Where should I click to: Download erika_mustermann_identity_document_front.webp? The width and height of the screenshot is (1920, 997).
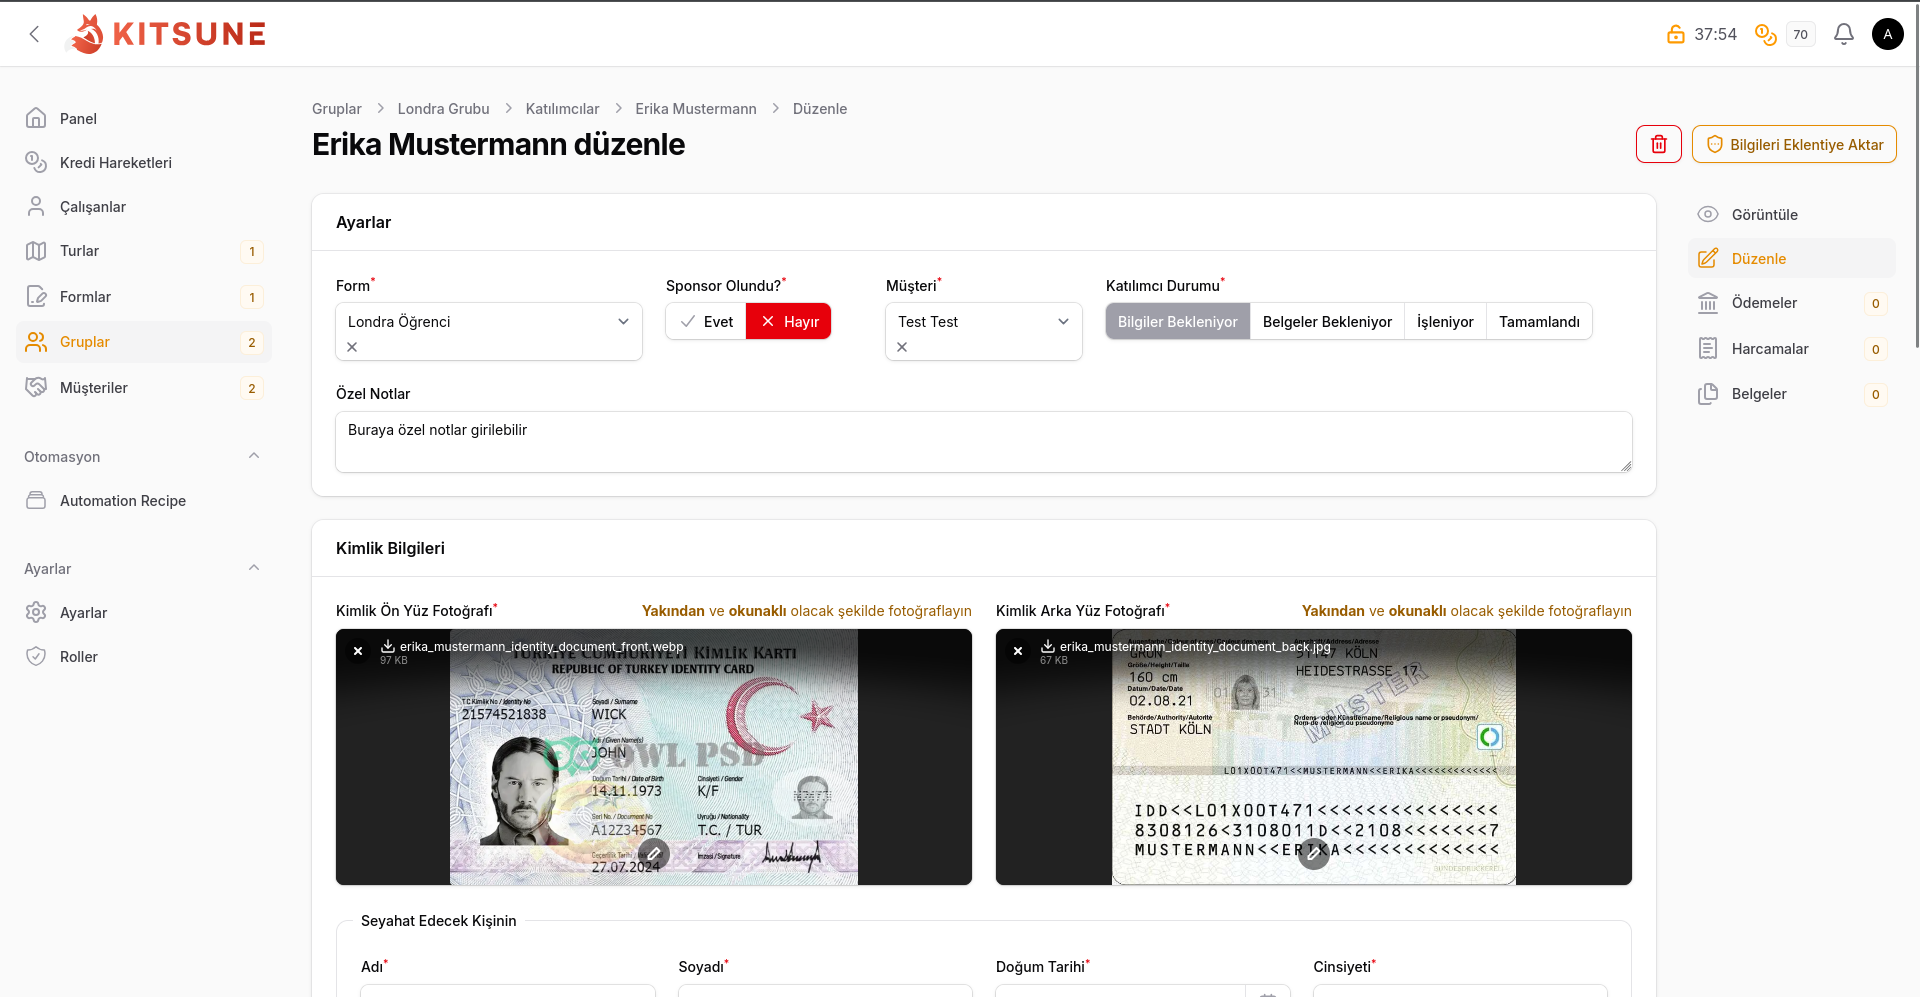pyautogui.click(x=387, y=646)
